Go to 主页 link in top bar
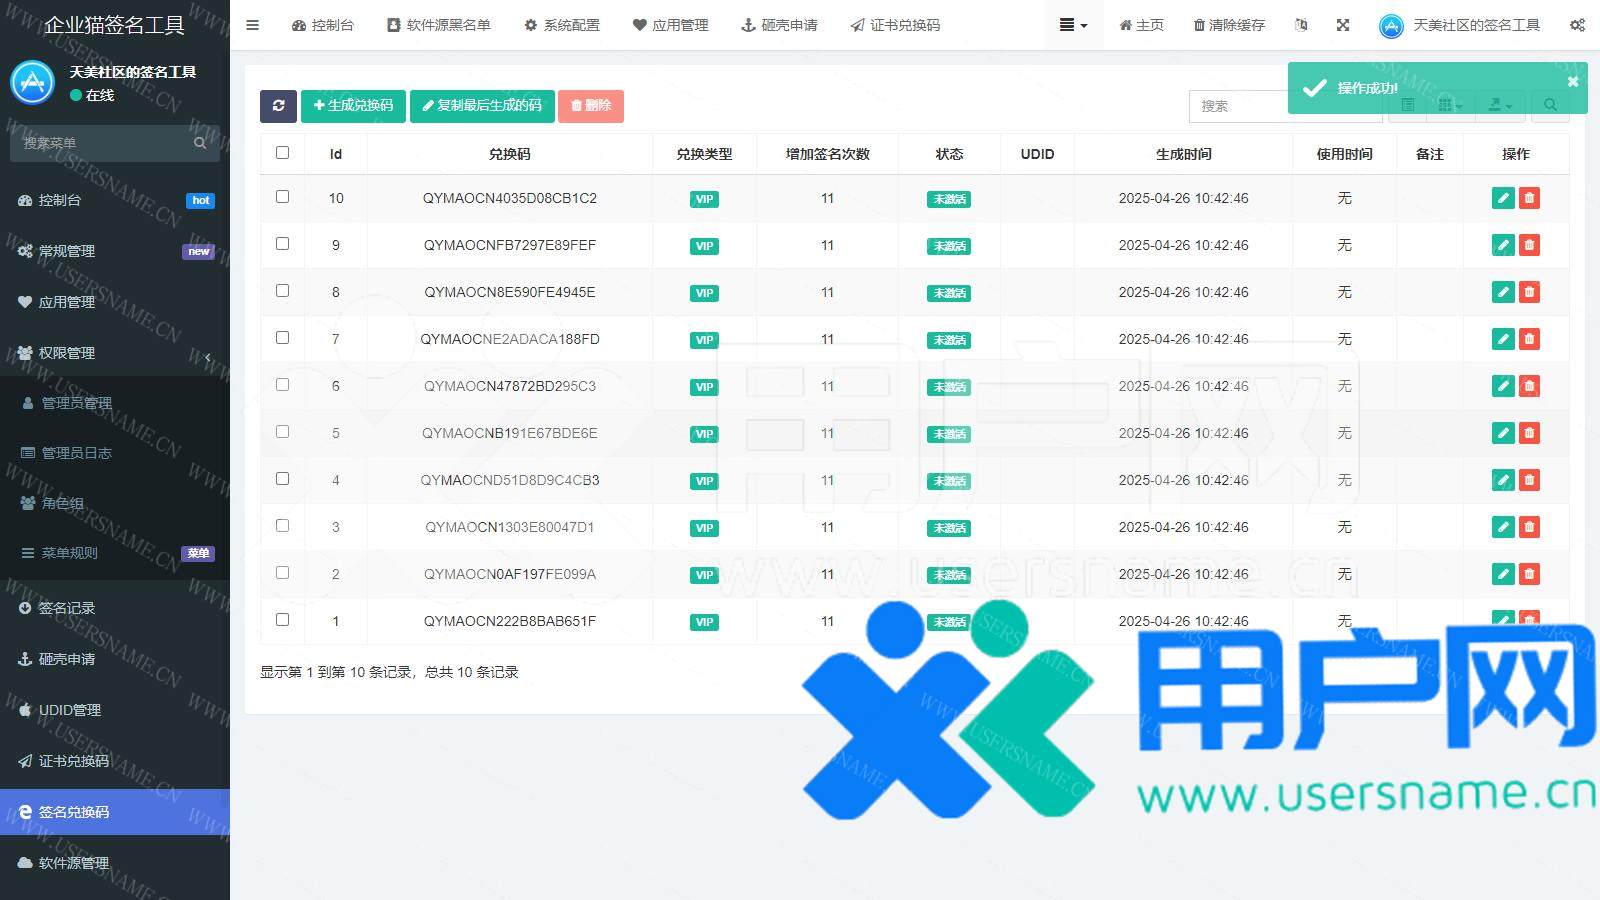 pyautogui.click(x=1141, y=25)
